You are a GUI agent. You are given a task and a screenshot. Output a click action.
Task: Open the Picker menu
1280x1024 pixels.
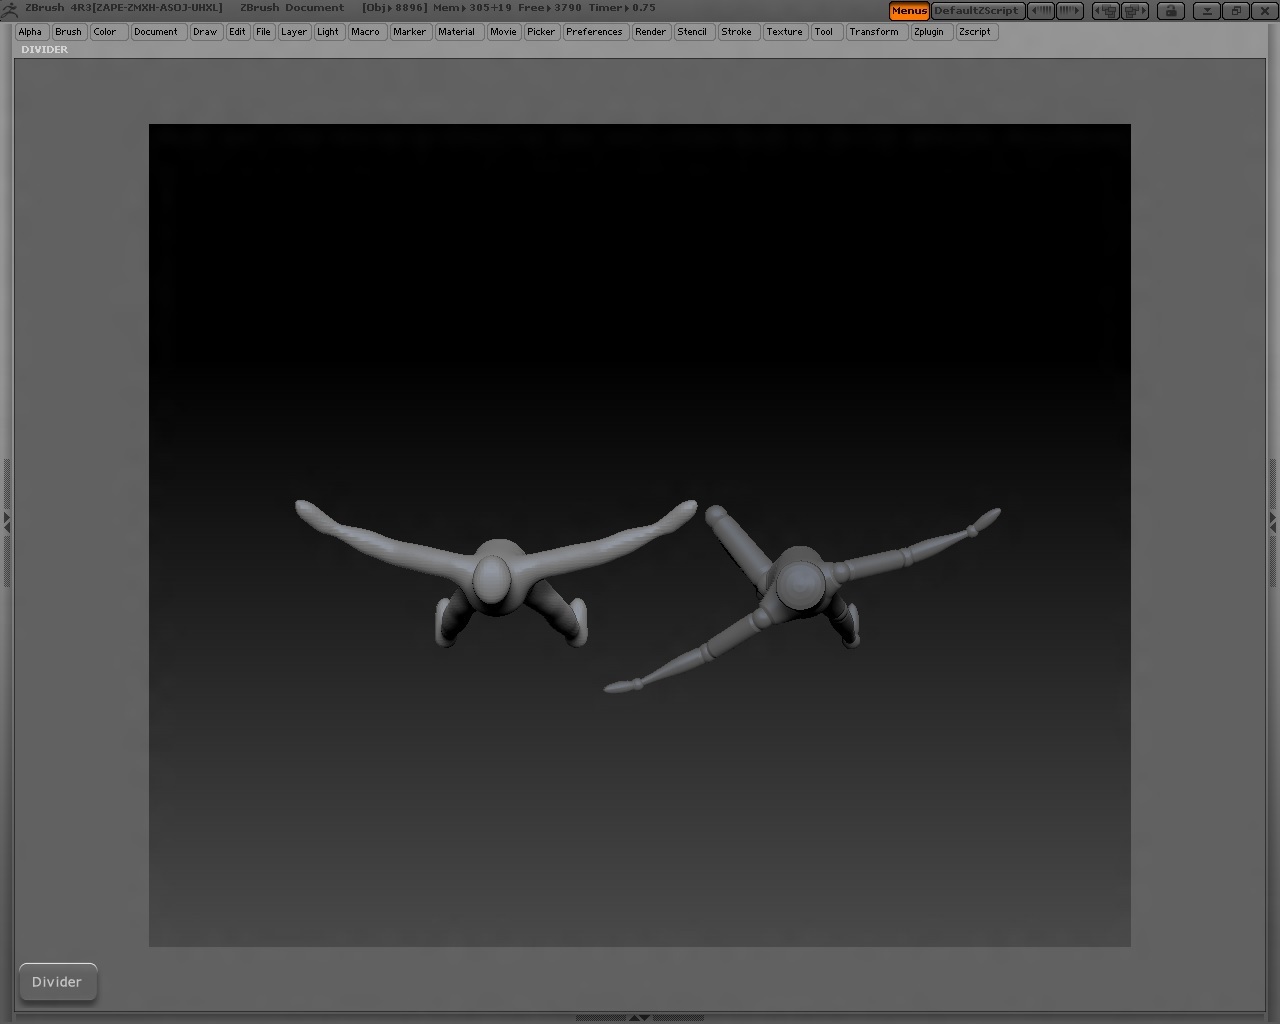click(541, 32)
